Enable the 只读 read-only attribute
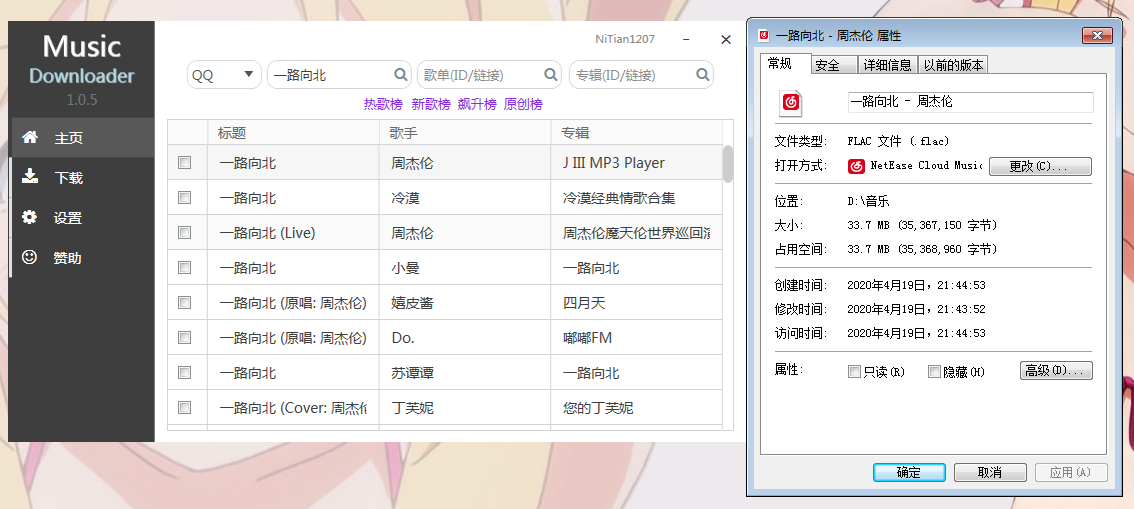The image size is (1134, 509). point(854,372)
